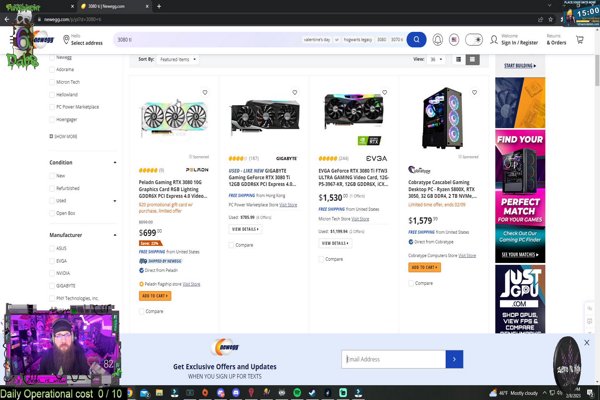Switch to grid view layout icon
Viewport: 600px width, 400px height.
point(472,59)
